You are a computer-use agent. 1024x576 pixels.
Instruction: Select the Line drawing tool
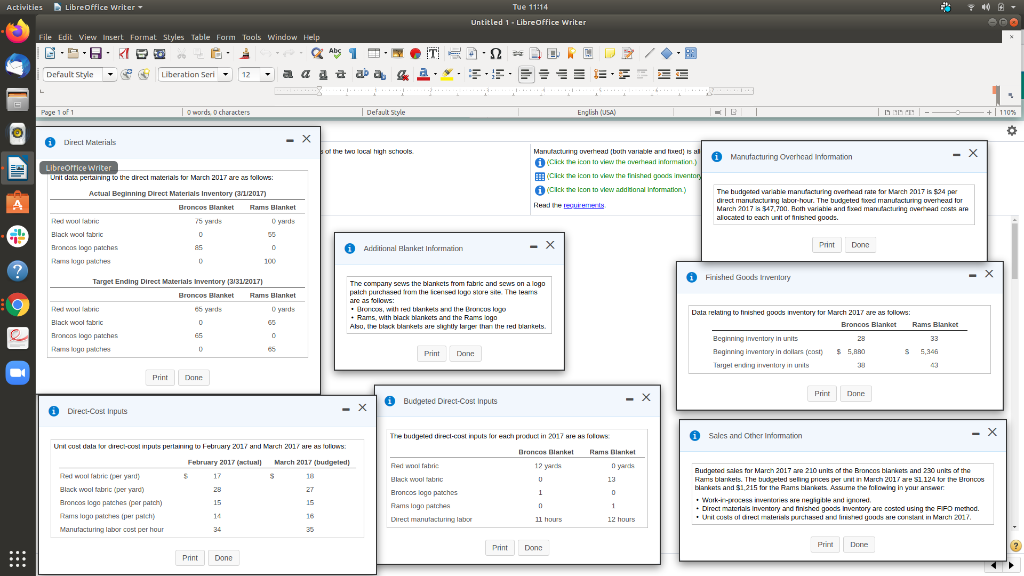(x=649, y=54)
